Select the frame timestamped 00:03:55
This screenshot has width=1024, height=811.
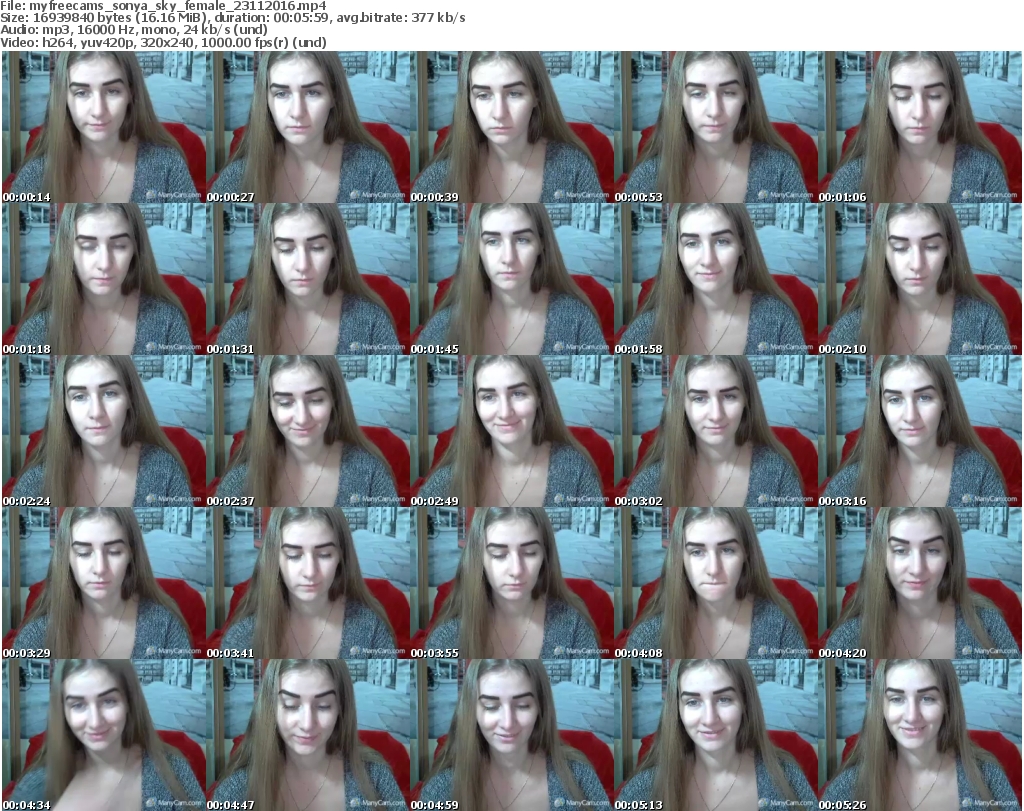(511, 583)
